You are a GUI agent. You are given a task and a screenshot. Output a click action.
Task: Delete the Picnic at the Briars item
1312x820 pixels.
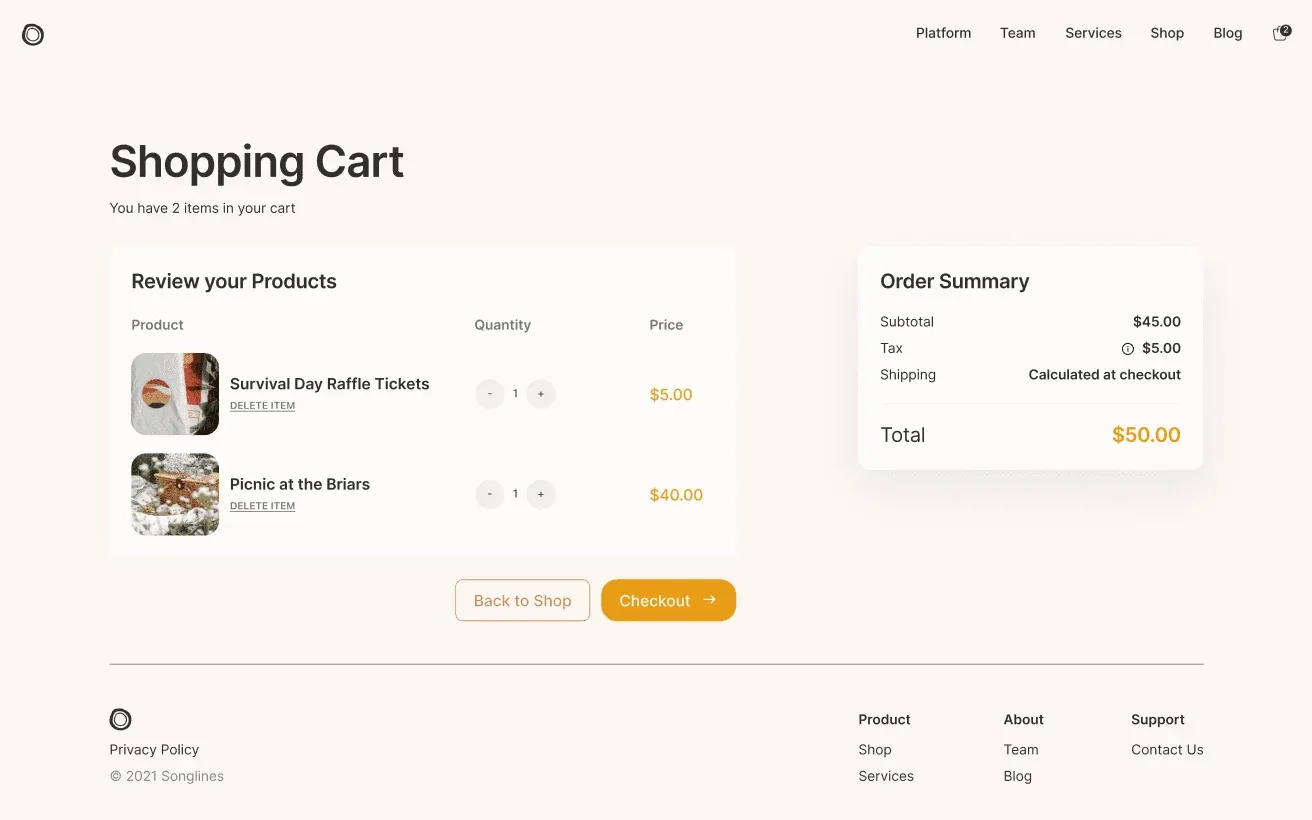pyautogui.click(x=262, y=506)
